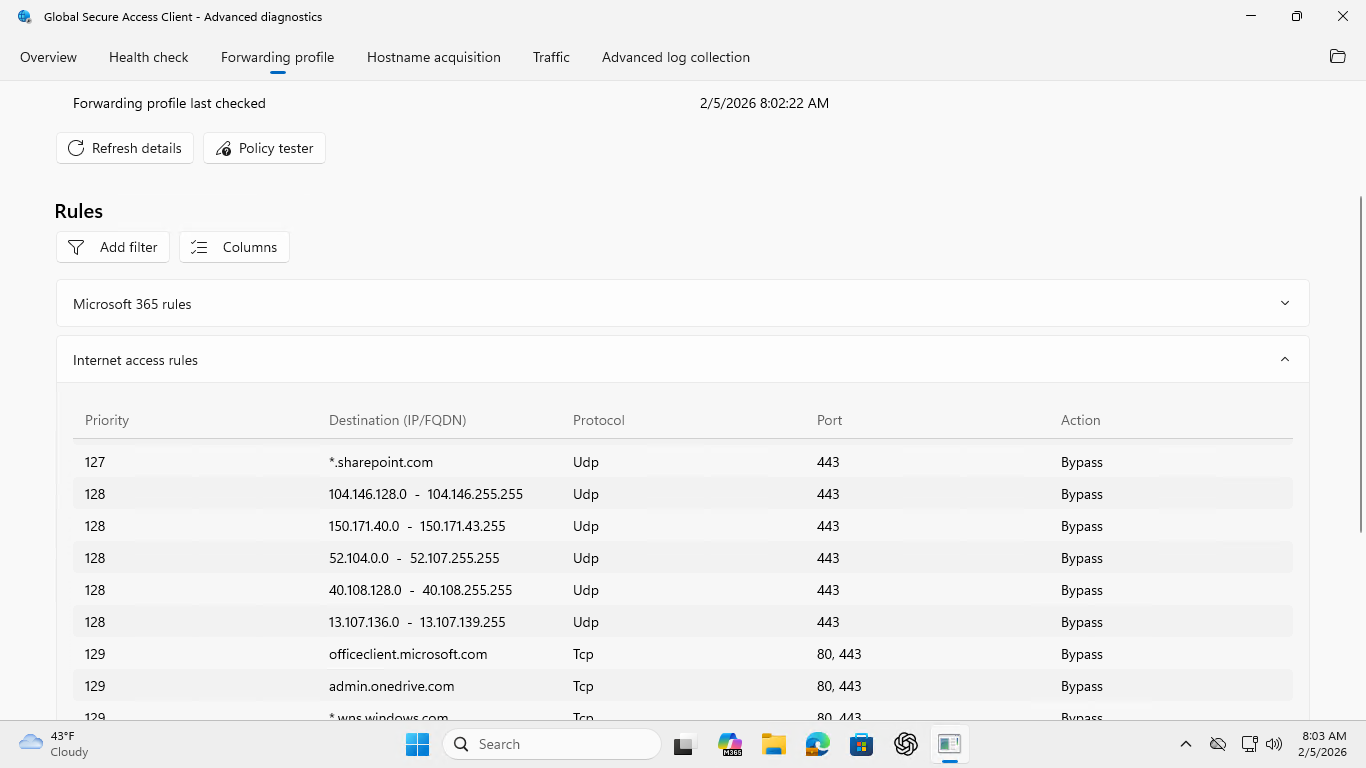
Task: Select the admin.onedrive.com destination
Action: [392, 686]
